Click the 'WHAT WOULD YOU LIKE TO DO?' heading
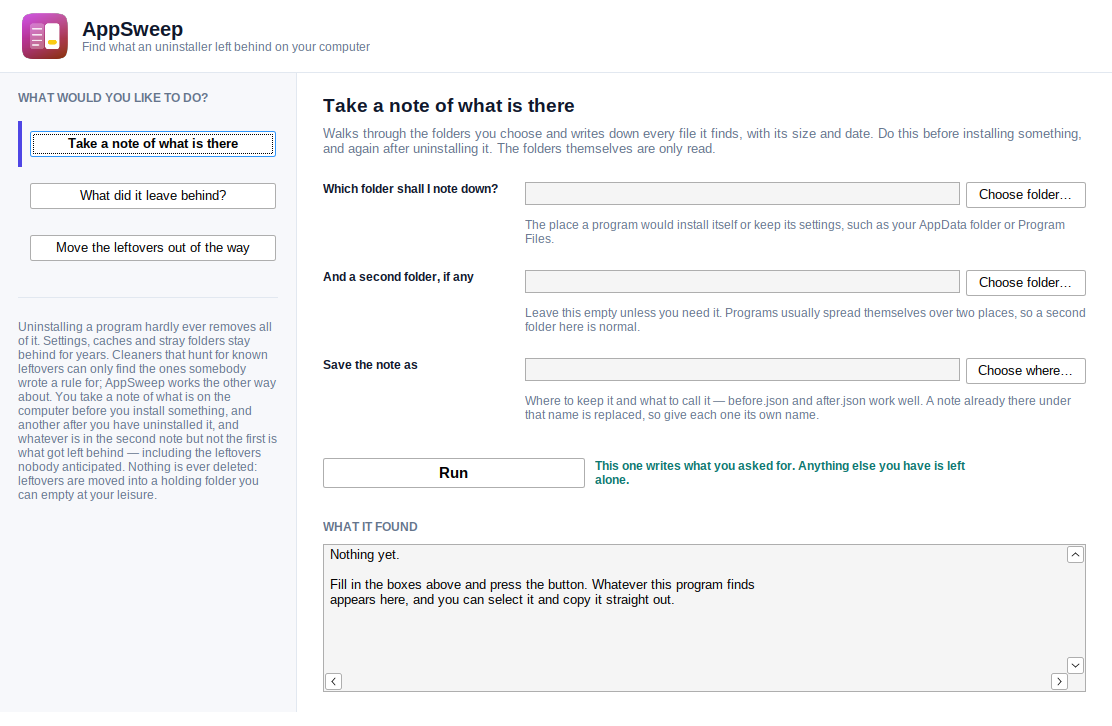The width and height of the screenshot is (1112, 726). click(113, 98)
